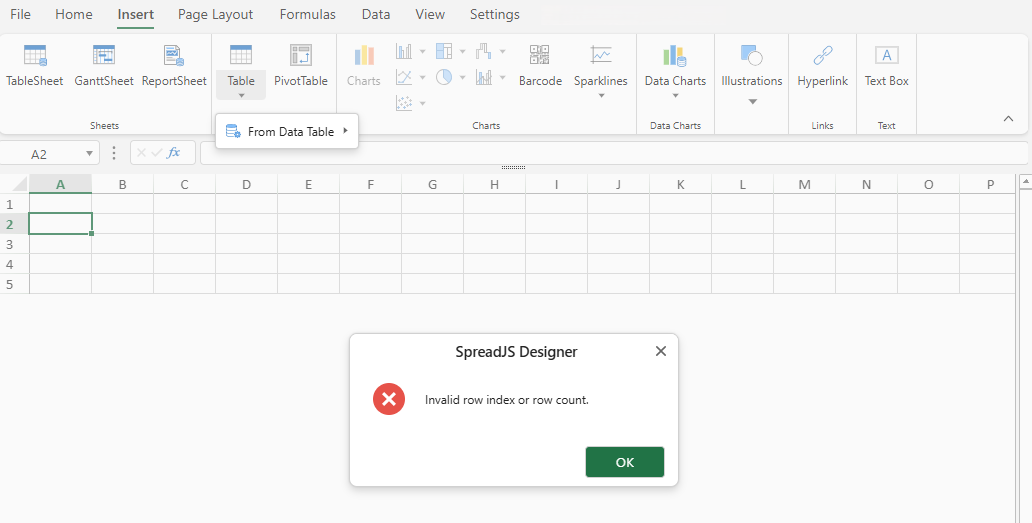Expand the Data Charts dropdown arrow
This screenshot has height=523, width=1032.
(x=675, y=95)
